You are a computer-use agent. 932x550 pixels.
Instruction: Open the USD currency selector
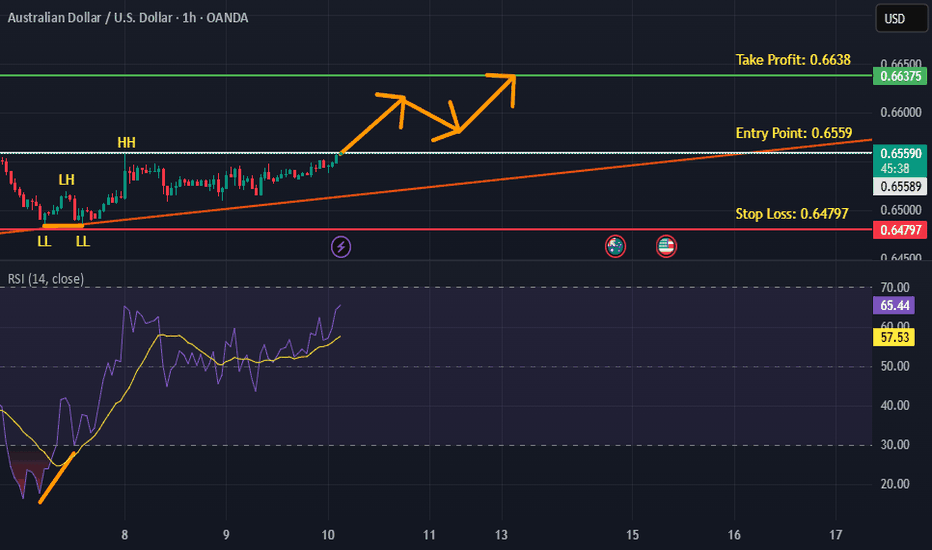click(901, 18)
